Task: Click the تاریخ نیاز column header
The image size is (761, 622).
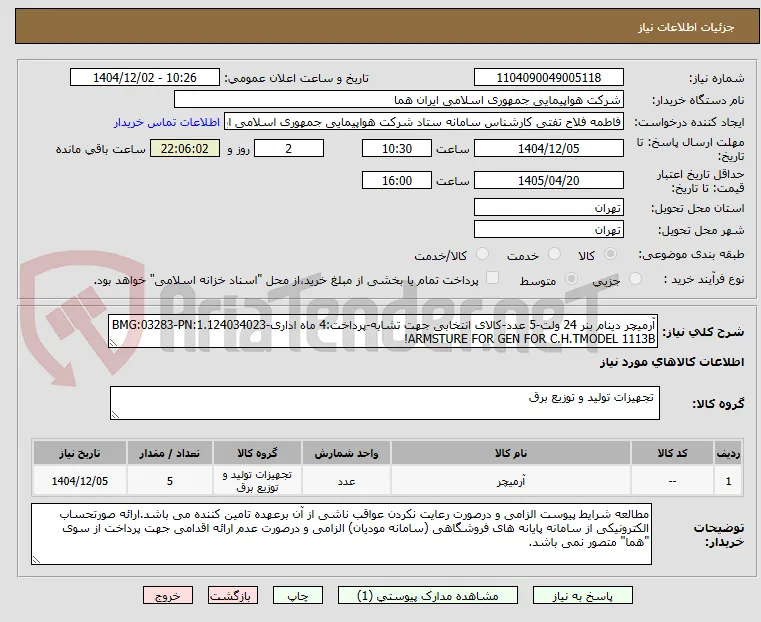Action: point(80,453)
